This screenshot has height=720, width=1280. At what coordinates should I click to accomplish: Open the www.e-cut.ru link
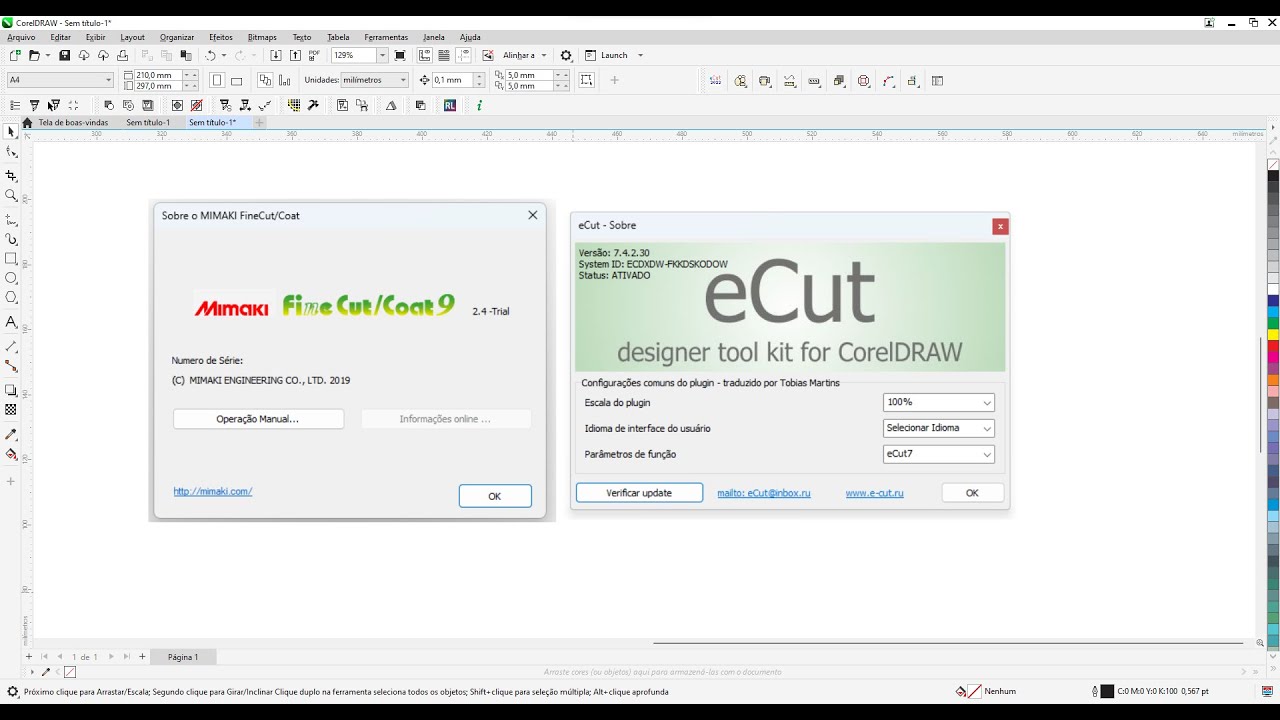874,493
